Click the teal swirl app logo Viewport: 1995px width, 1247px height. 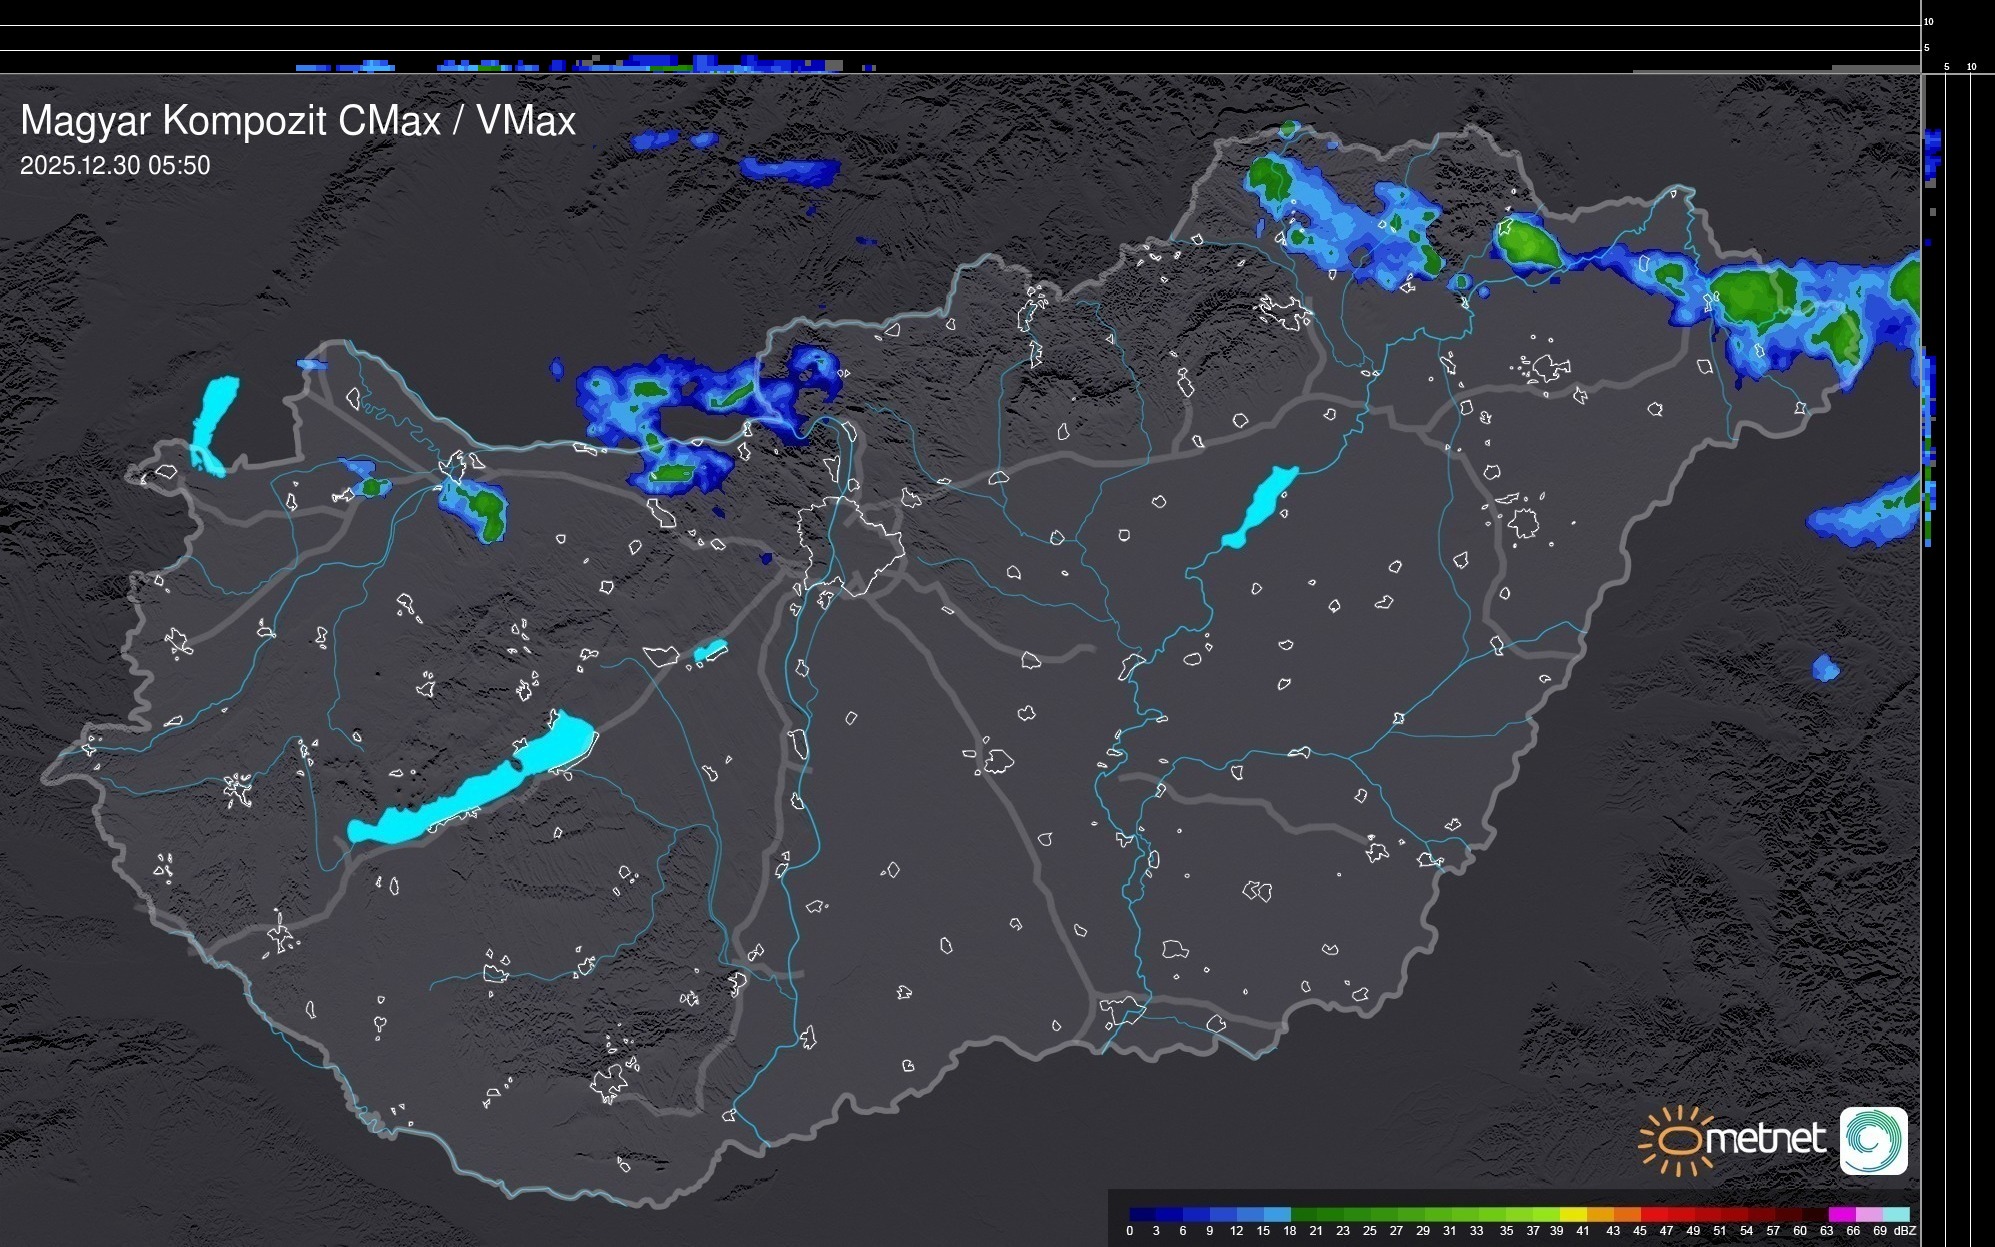tap(1873, 1140)
